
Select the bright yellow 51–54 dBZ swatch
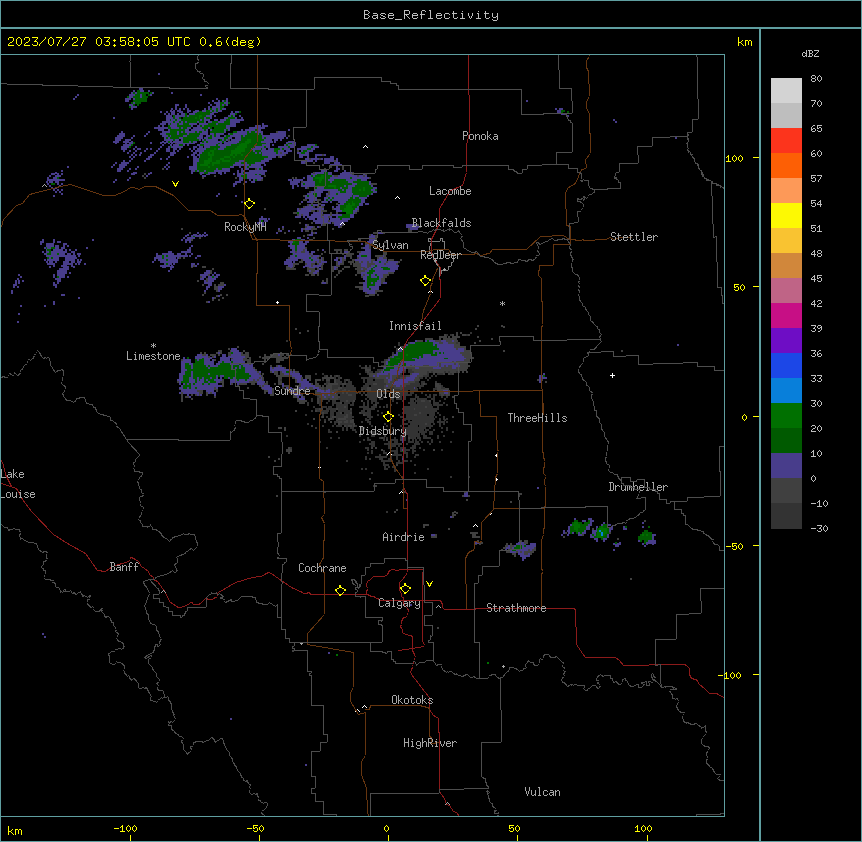tap(786, 215)
